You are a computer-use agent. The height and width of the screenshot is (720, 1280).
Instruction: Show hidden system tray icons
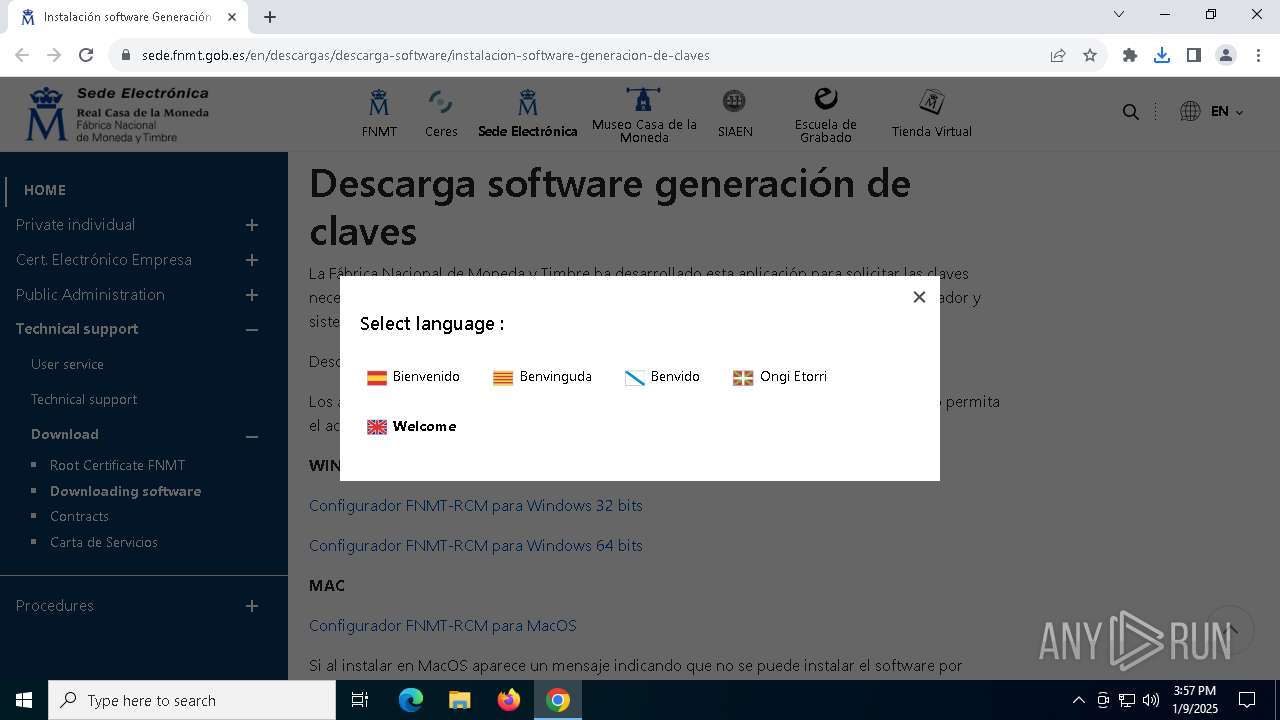1078,700
